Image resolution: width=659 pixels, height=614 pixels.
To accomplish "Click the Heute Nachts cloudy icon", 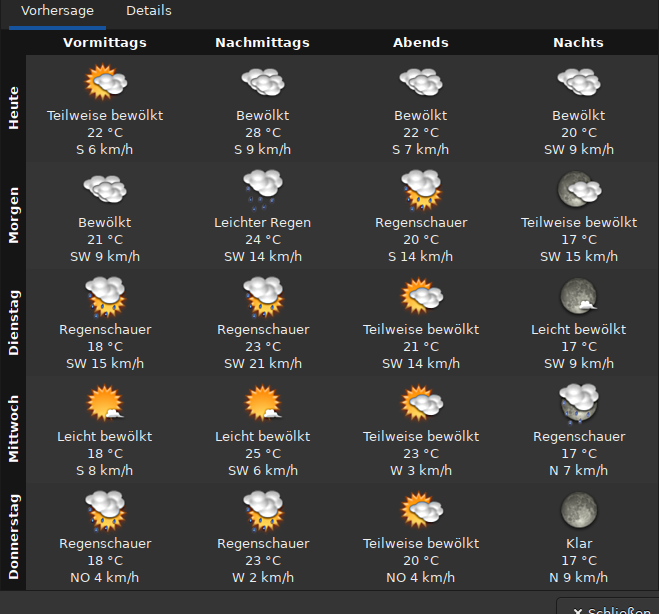I will (x=579, y=82).
